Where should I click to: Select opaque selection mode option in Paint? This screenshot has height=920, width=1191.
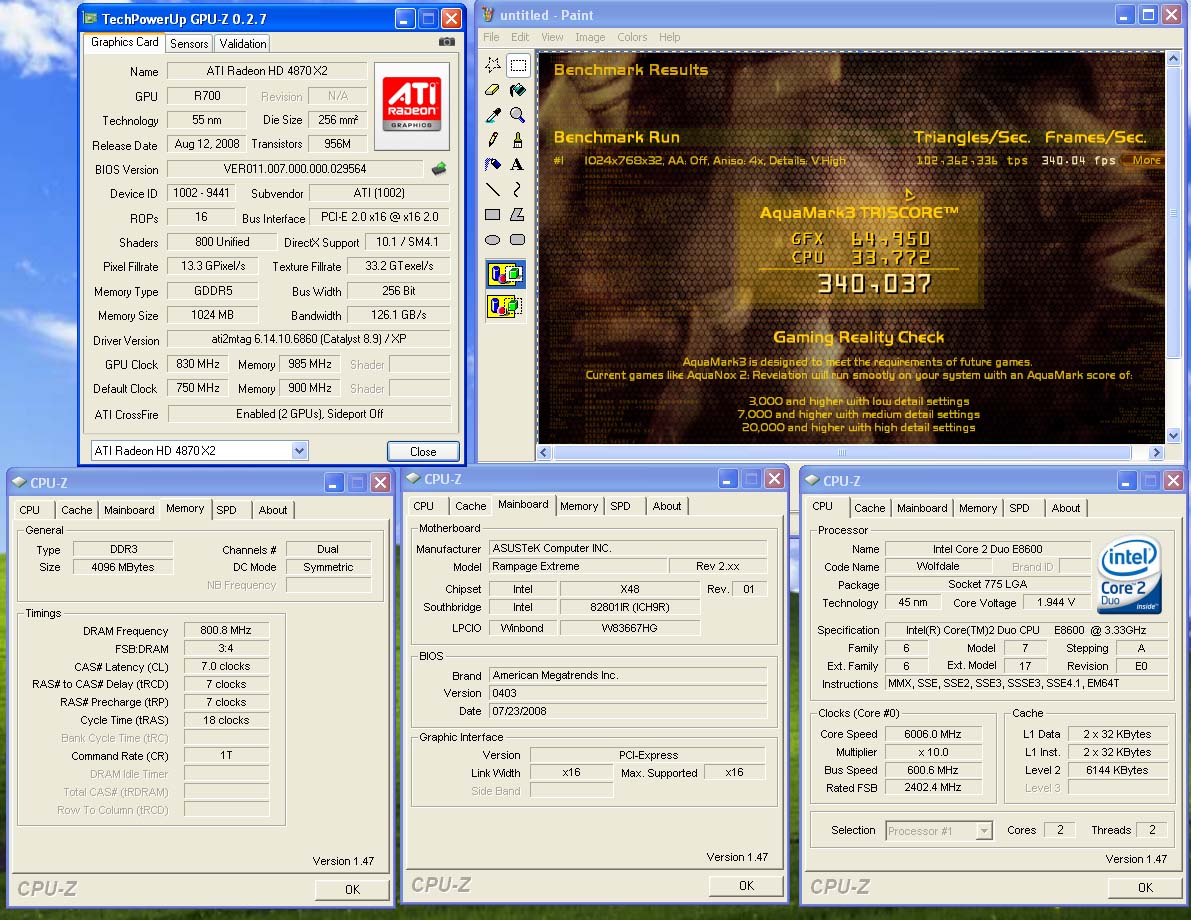click(x=505, y=274)
